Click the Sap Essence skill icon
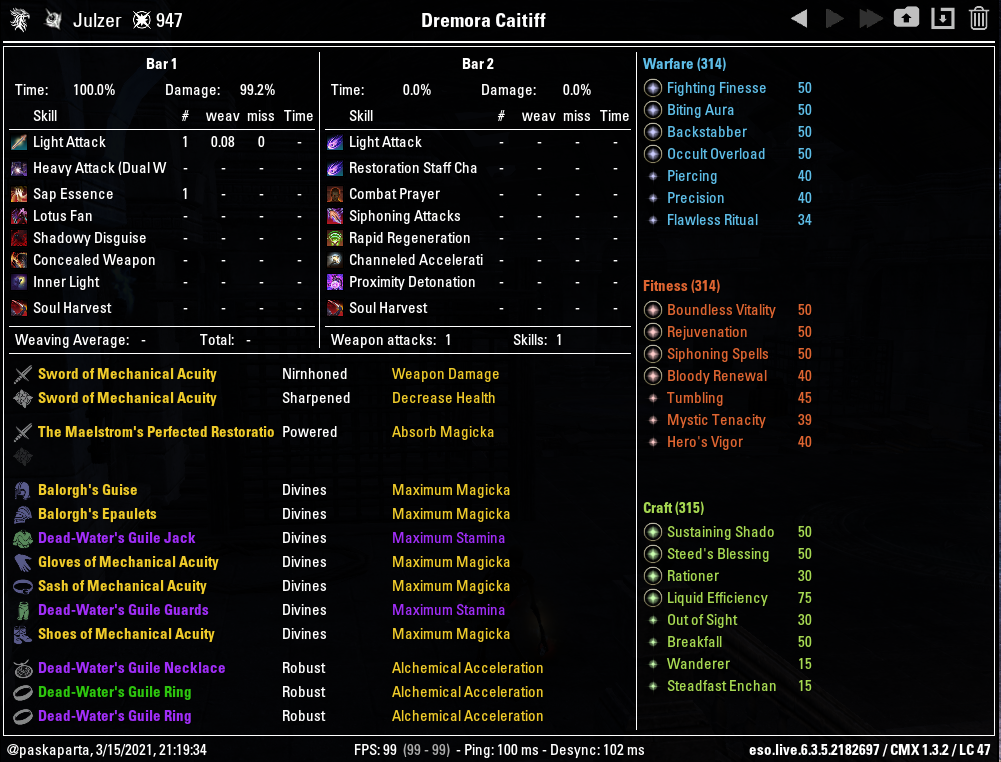 click(19, 194)
